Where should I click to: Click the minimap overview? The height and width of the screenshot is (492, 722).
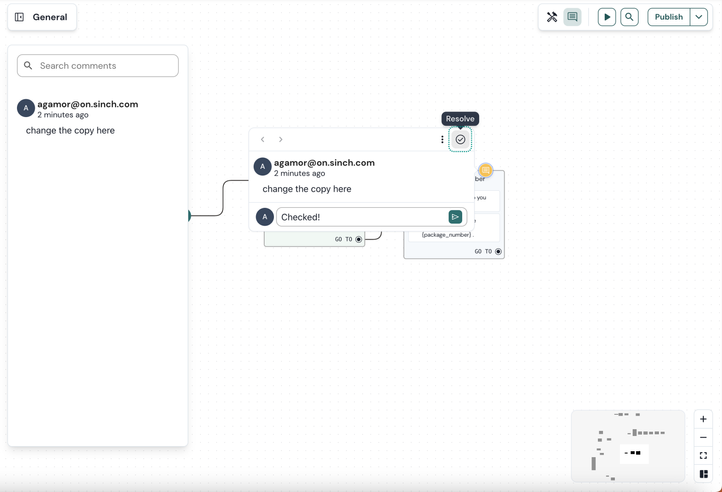[628, 447]
